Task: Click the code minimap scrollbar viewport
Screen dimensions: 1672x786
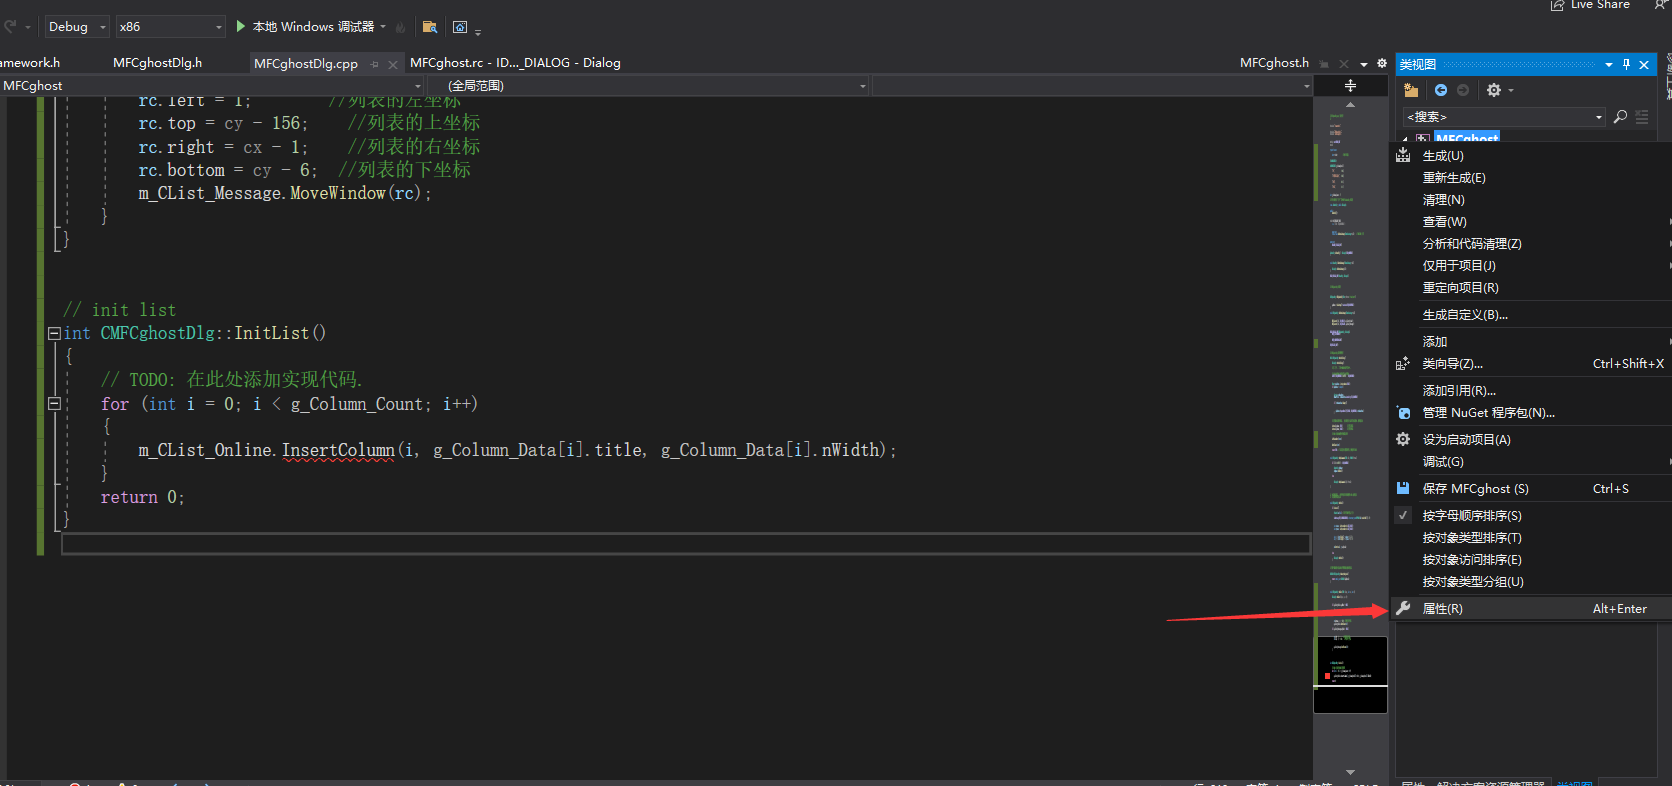Action: tap(1350, 662)
